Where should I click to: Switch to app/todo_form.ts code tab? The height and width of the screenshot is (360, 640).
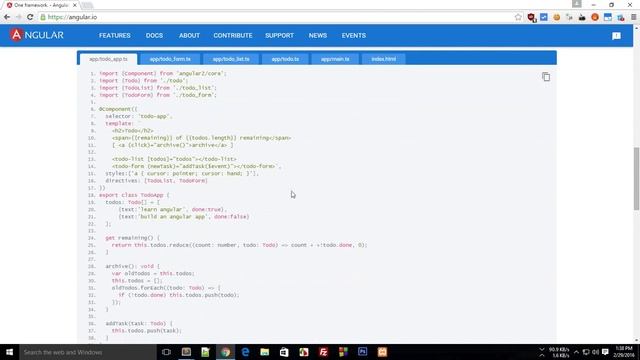click(x=170, y=59)
